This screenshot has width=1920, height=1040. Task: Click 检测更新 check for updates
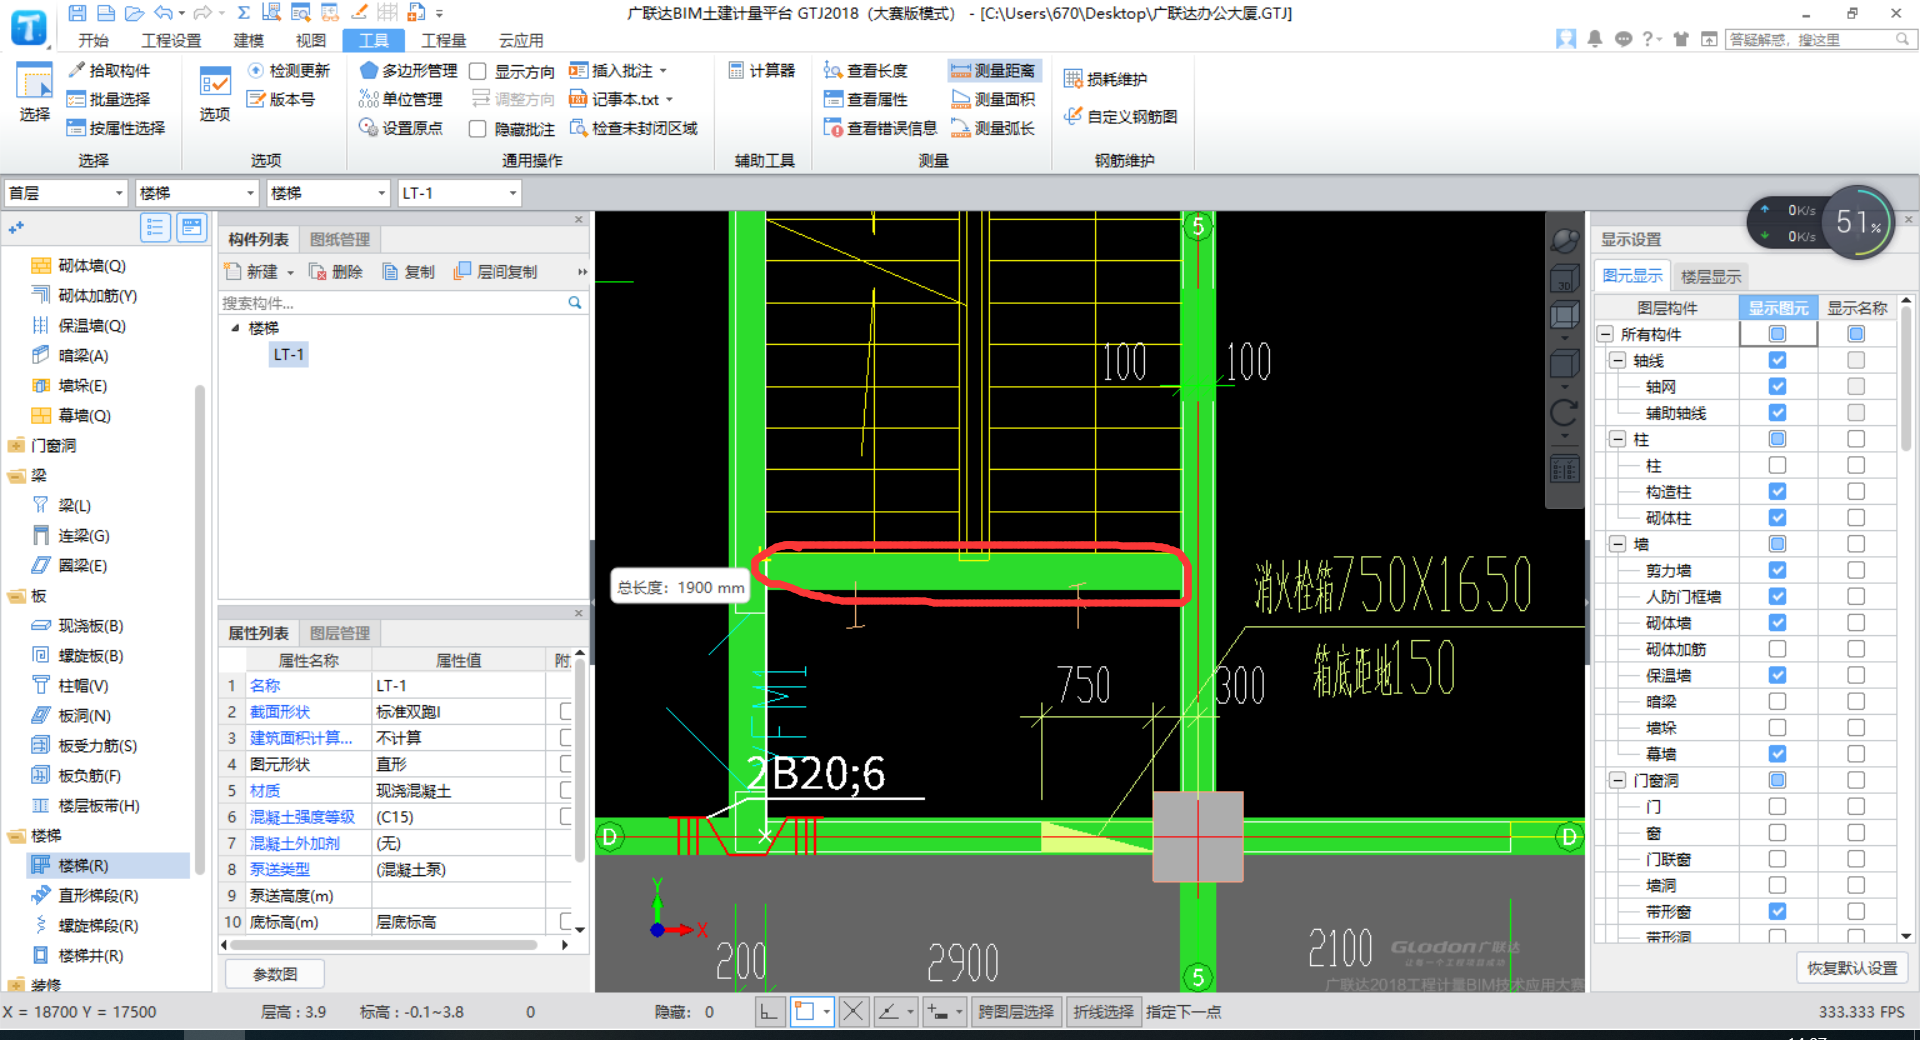tap(288, 70)
